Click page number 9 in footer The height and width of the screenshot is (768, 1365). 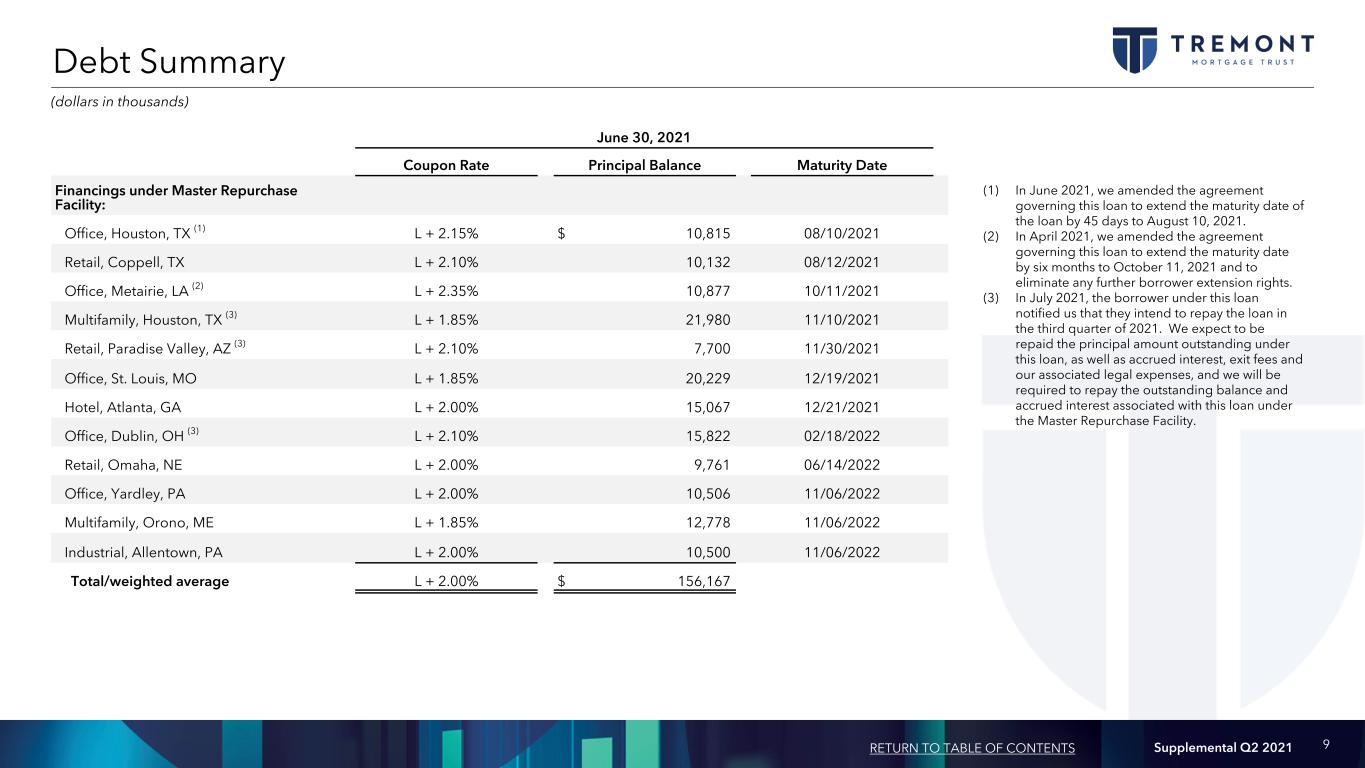[x=1326, y=745]
